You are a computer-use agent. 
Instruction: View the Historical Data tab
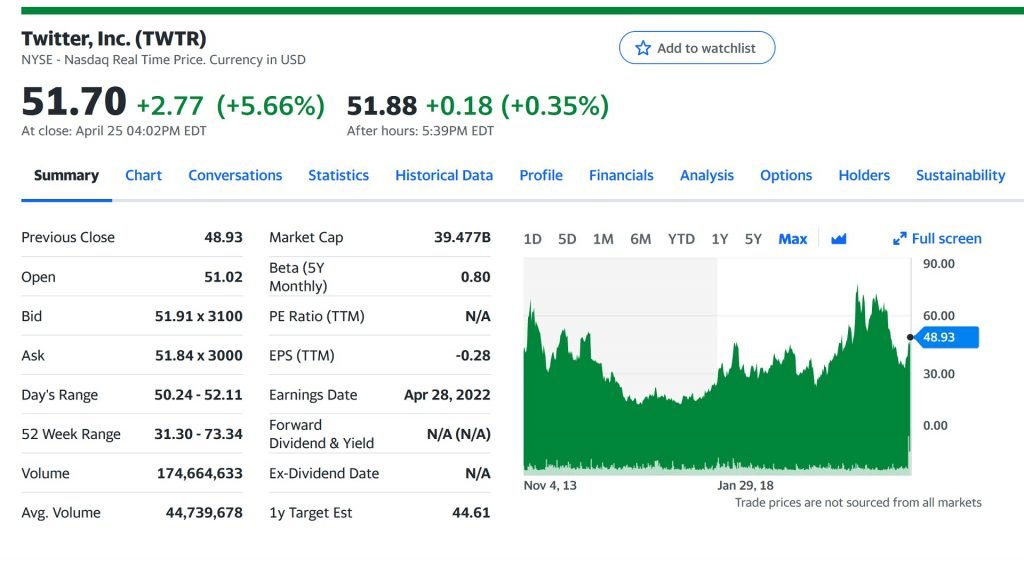point(444,176)
